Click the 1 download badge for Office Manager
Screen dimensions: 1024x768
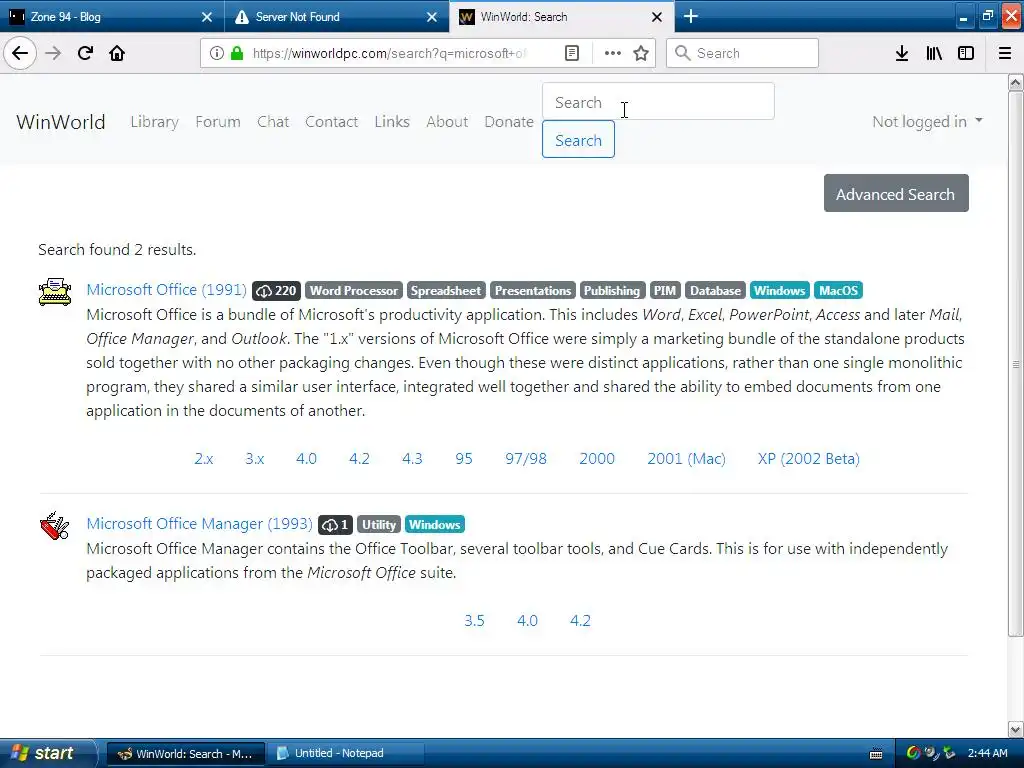pos(335,524)
